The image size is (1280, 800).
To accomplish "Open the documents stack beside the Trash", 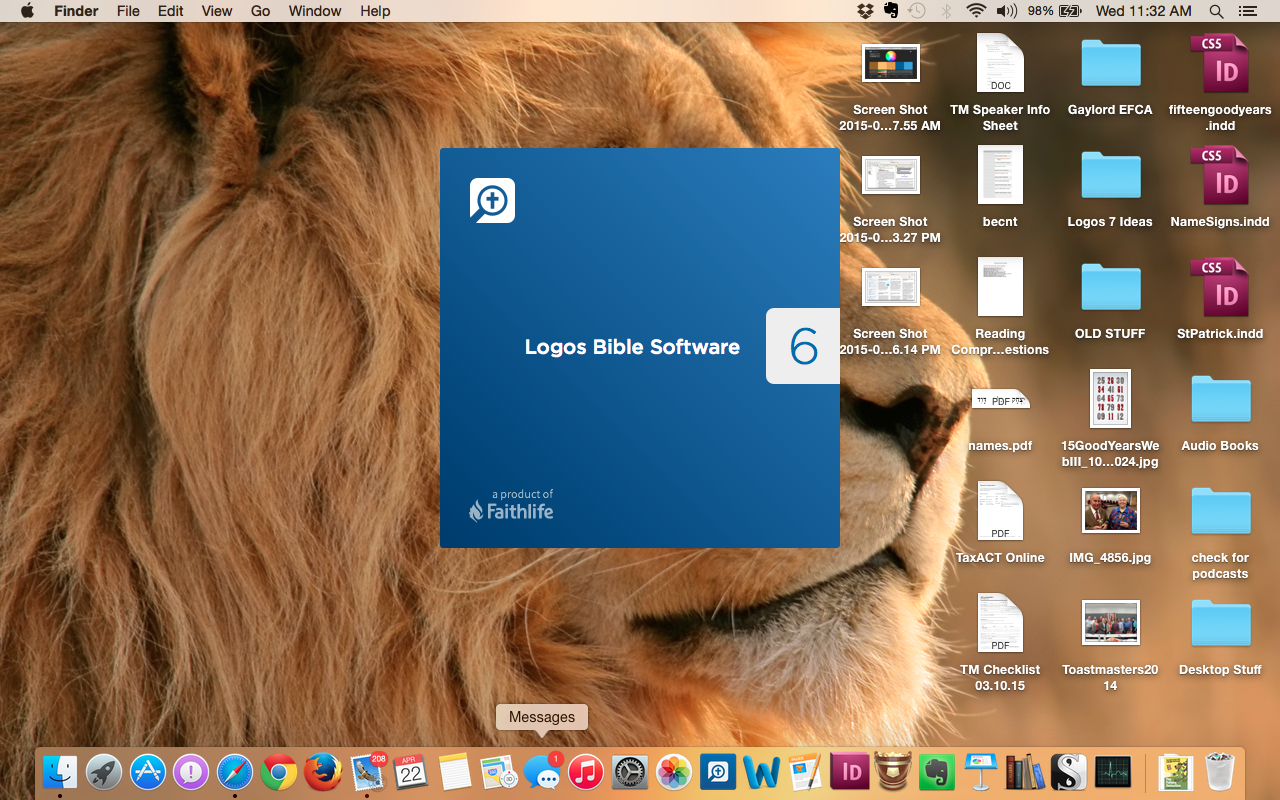I will pos(1176,772).
